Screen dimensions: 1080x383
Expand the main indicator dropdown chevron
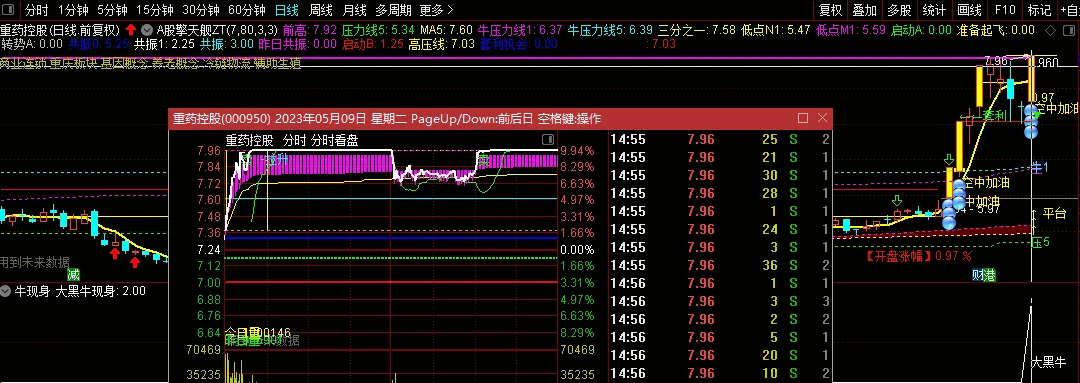click(147, 30)
